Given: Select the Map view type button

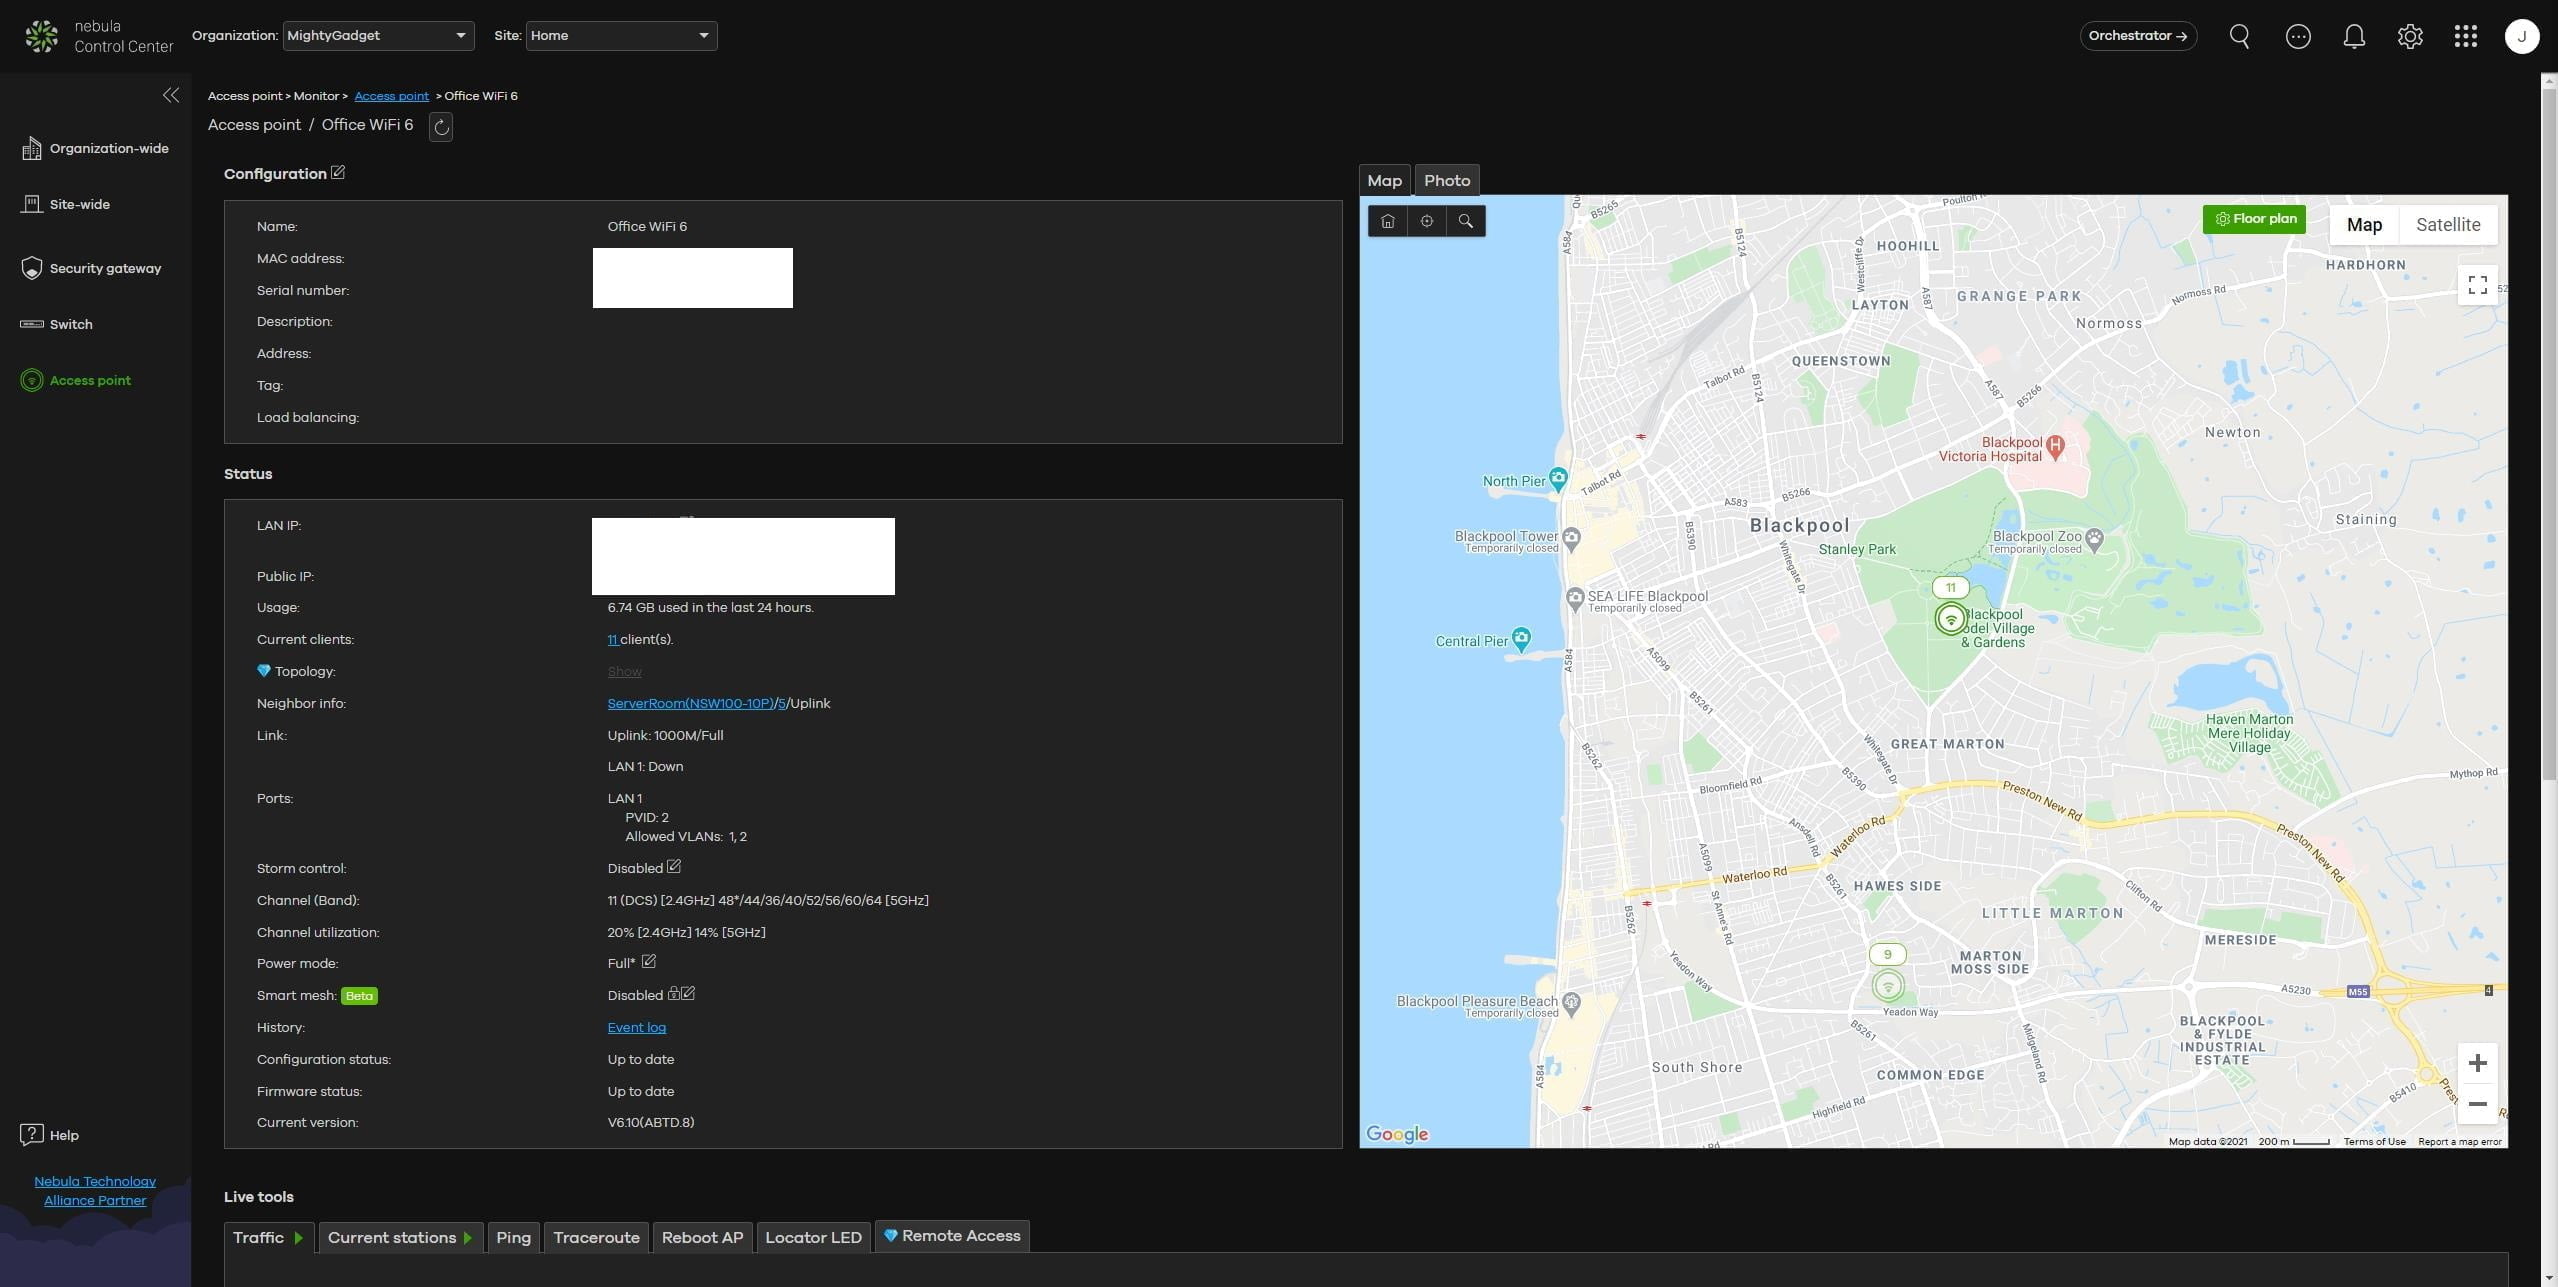Looking at the screenshot, I should coord(2363,225).
